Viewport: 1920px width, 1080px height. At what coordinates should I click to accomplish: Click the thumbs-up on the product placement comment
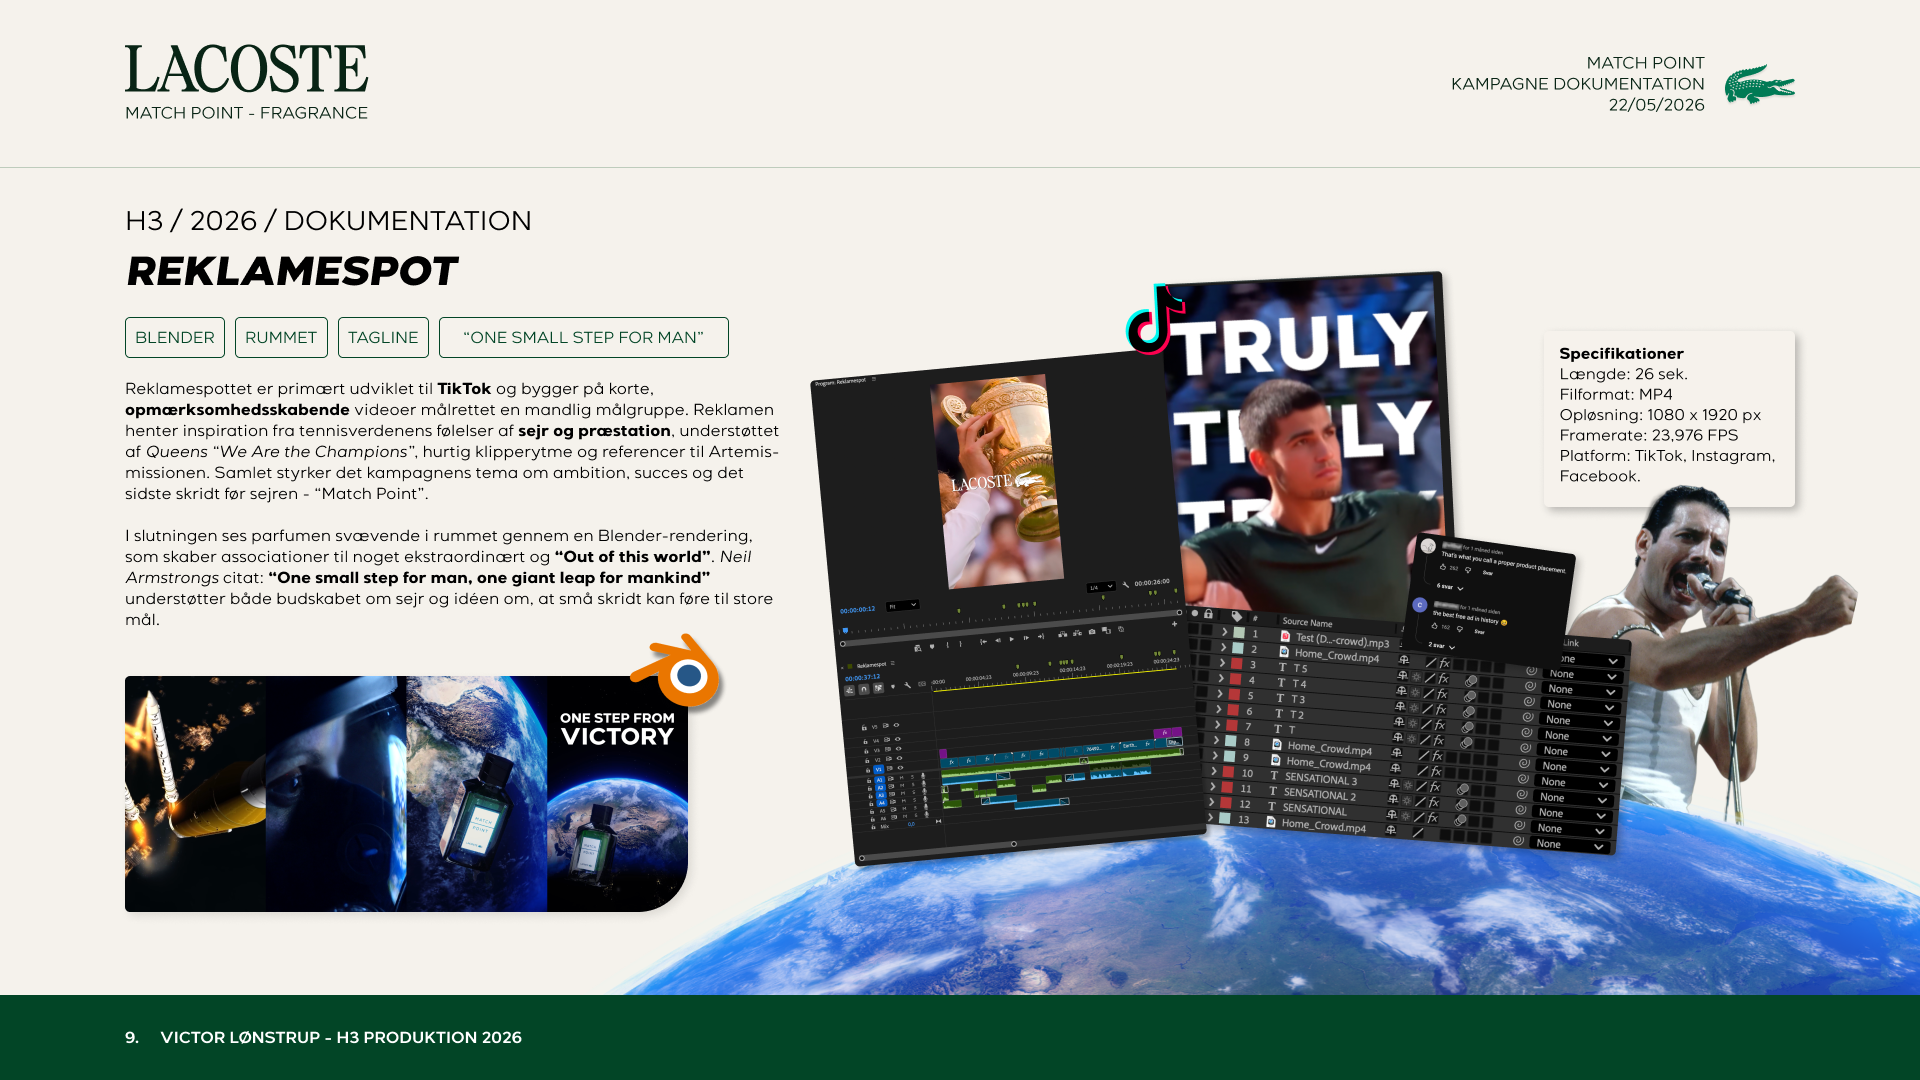pos(1442,567)
